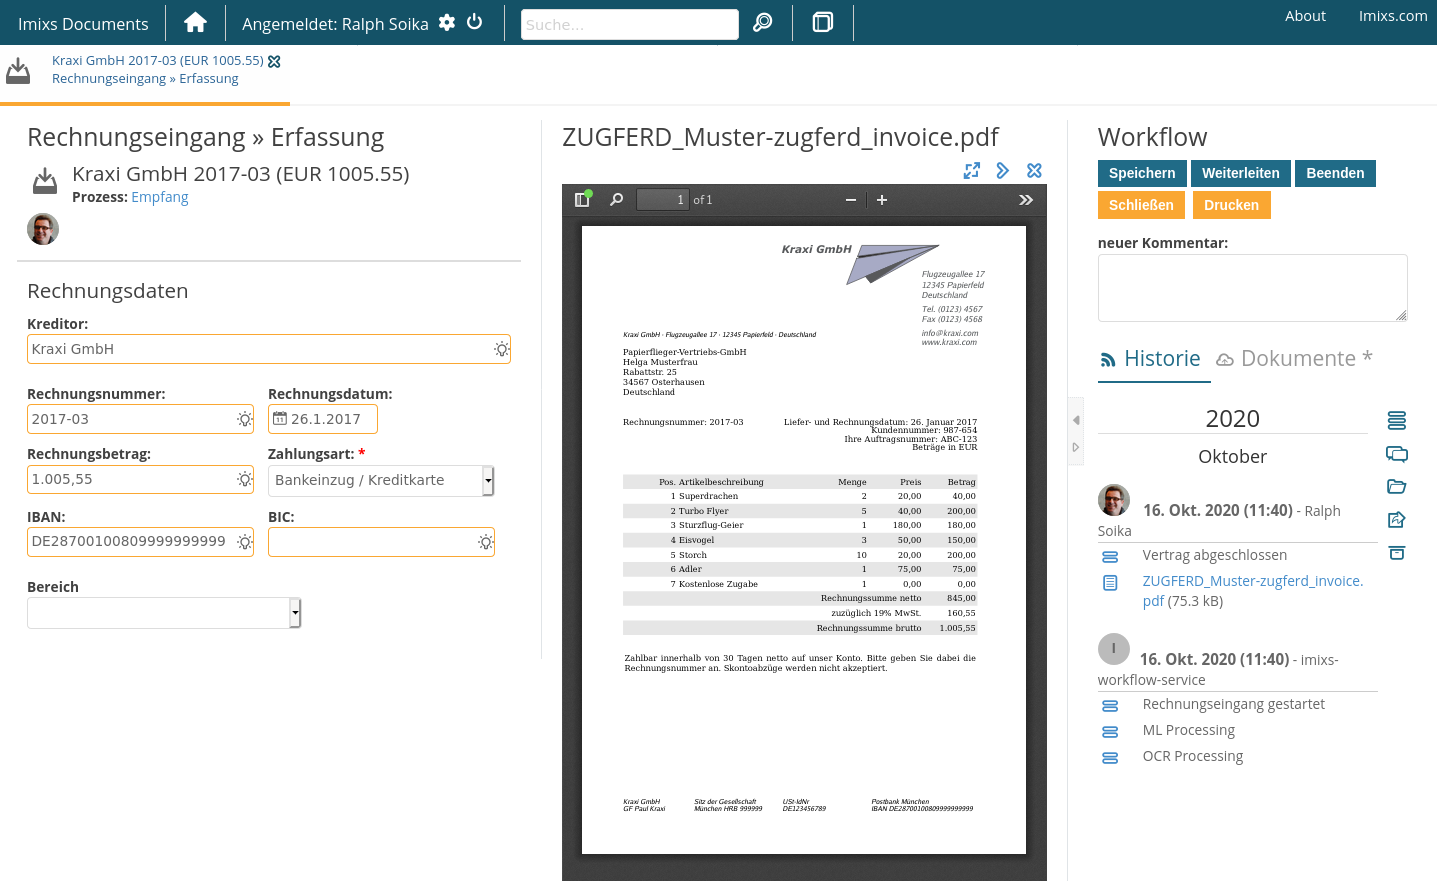Open the Kraxi GmbH 2017-03 workitem tab
1437x881 pixels.
coord(158,61)
